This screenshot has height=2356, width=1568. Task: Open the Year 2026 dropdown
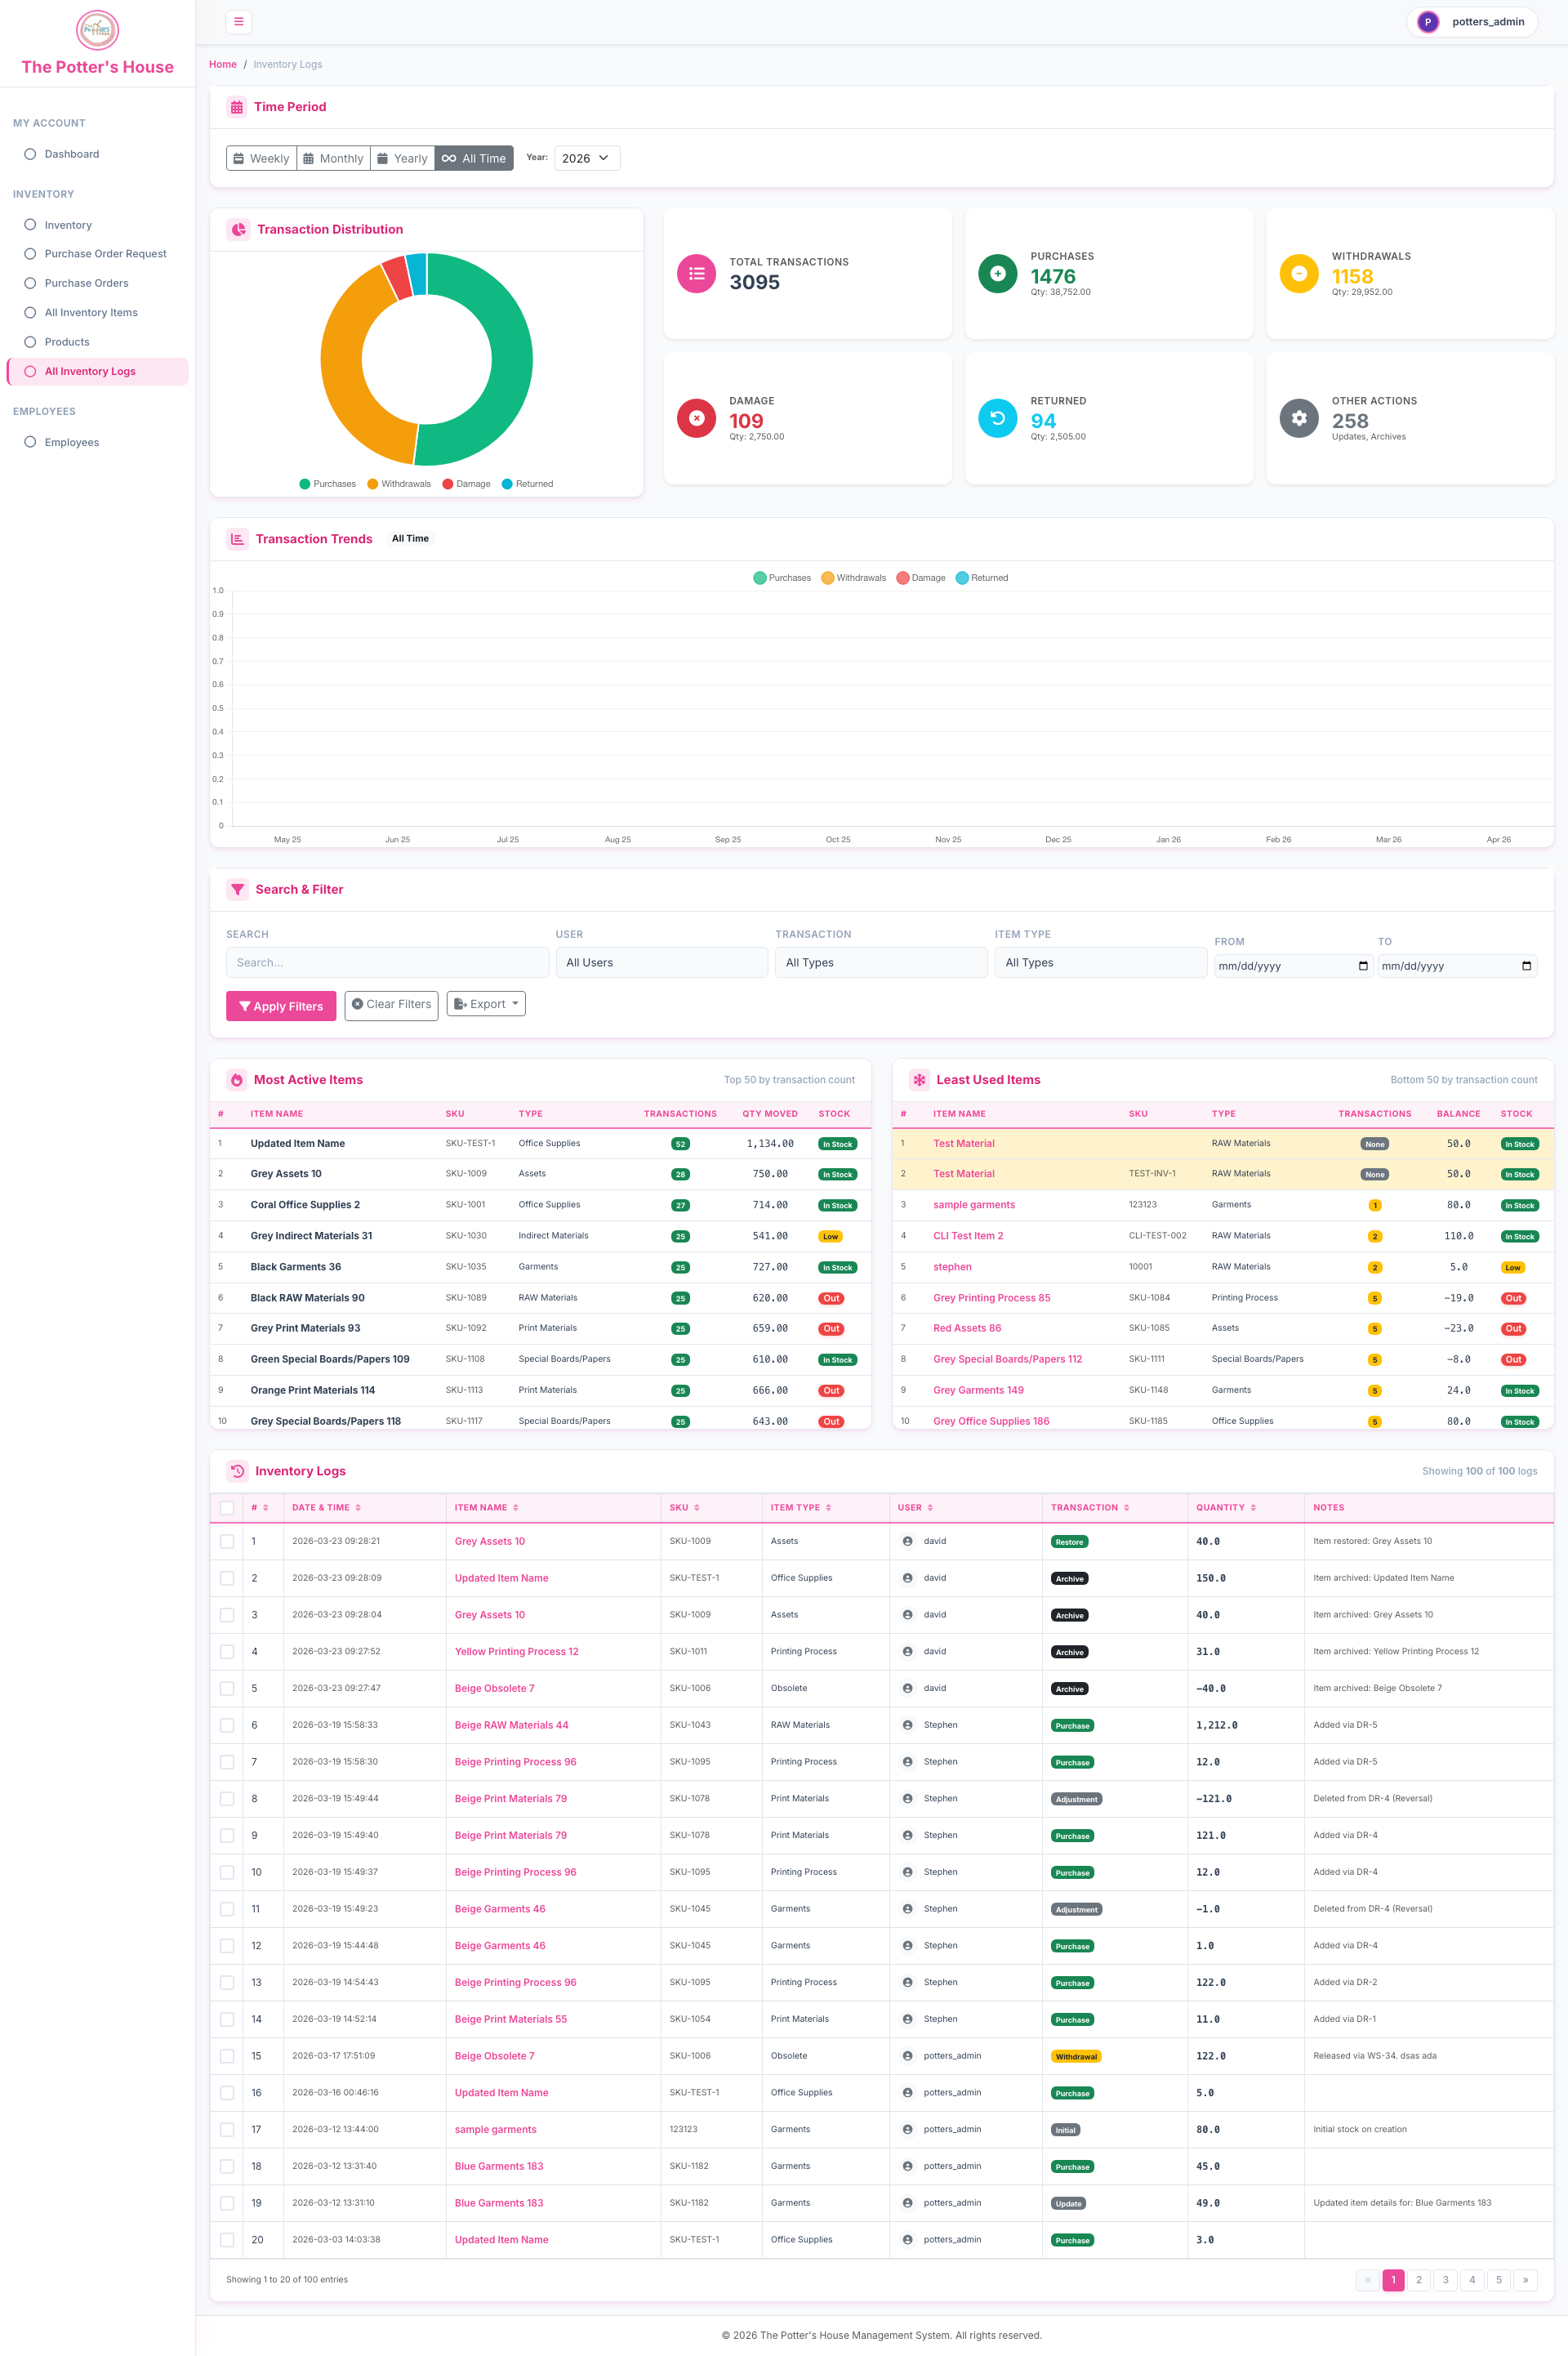tap(587, 158)
